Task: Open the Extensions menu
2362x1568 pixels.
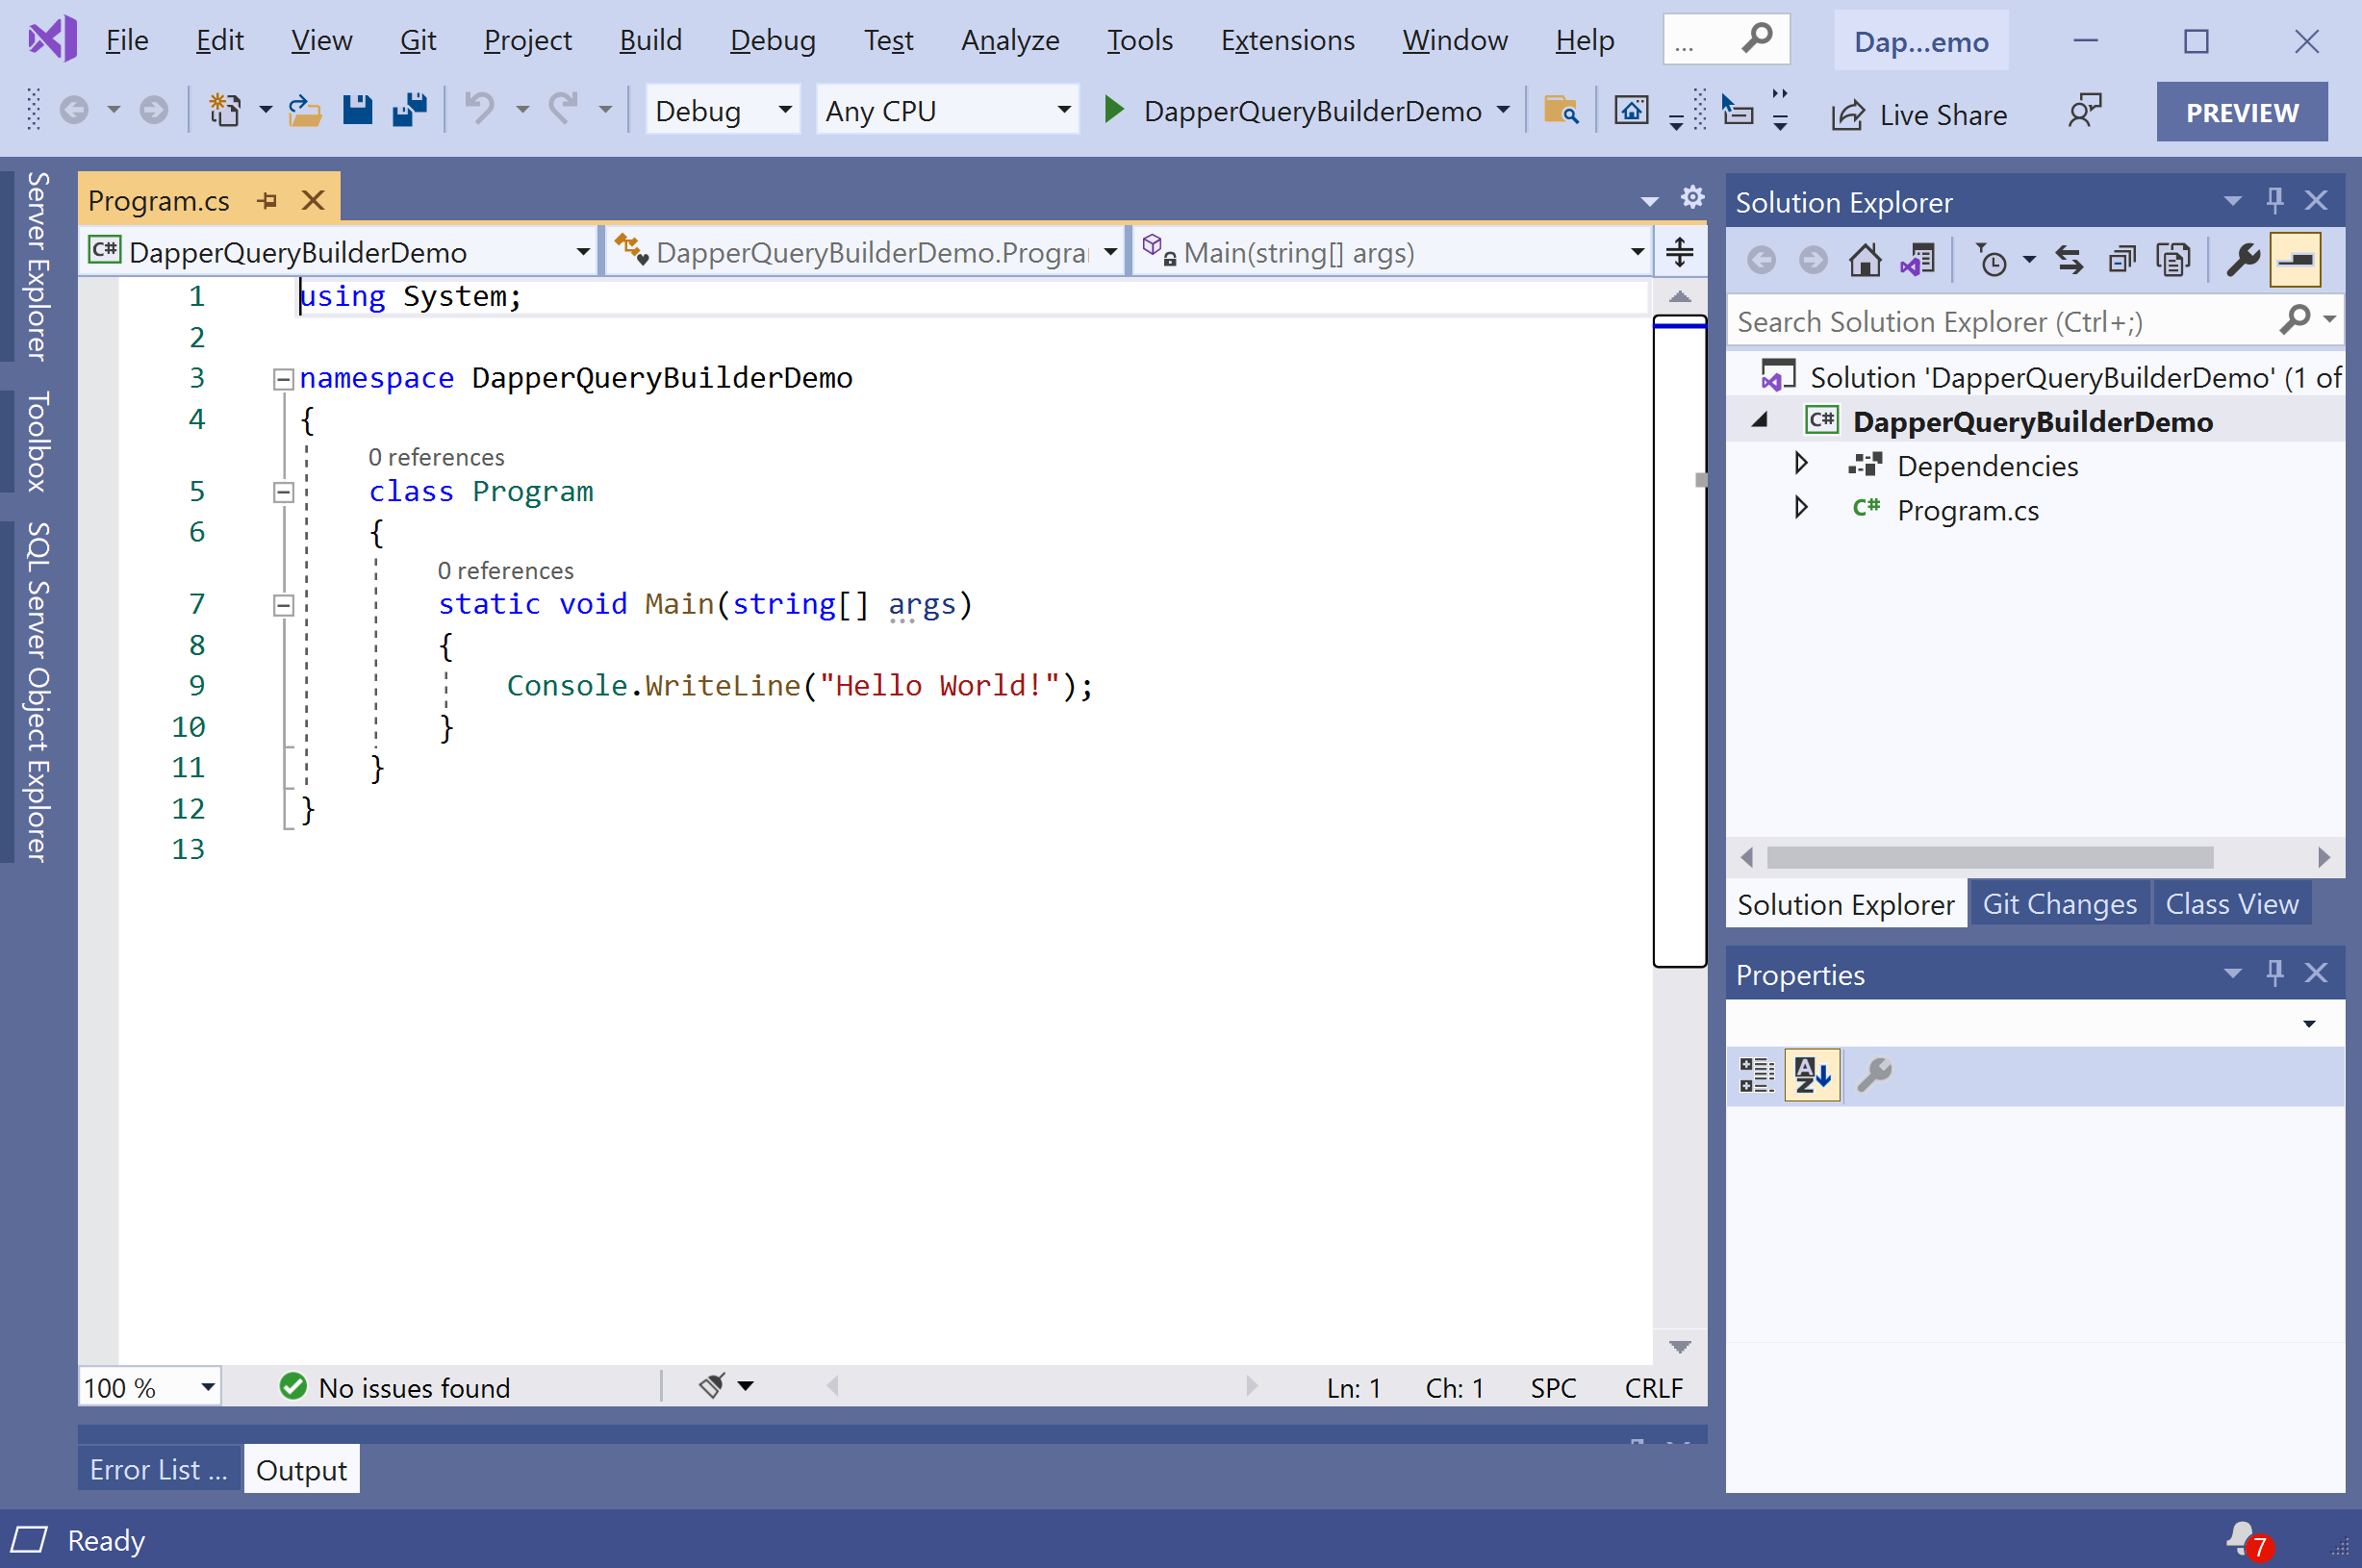Action: pos(1287,40)
